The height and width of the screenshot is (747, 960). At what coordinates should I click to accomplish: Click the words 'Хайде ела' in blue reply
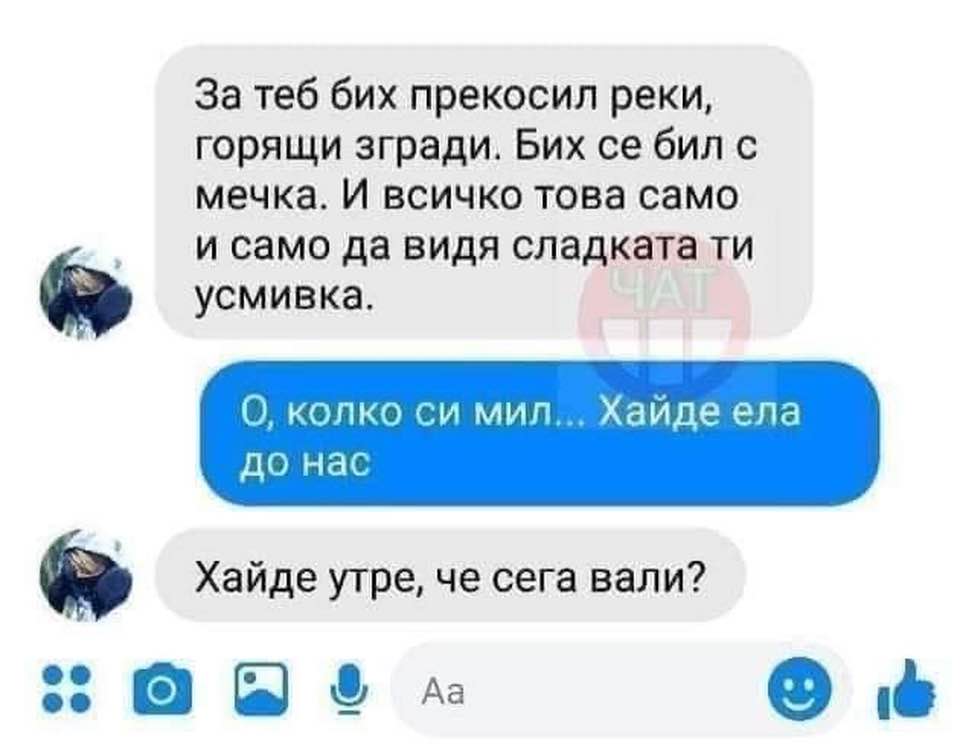click(x=699, y=412)
